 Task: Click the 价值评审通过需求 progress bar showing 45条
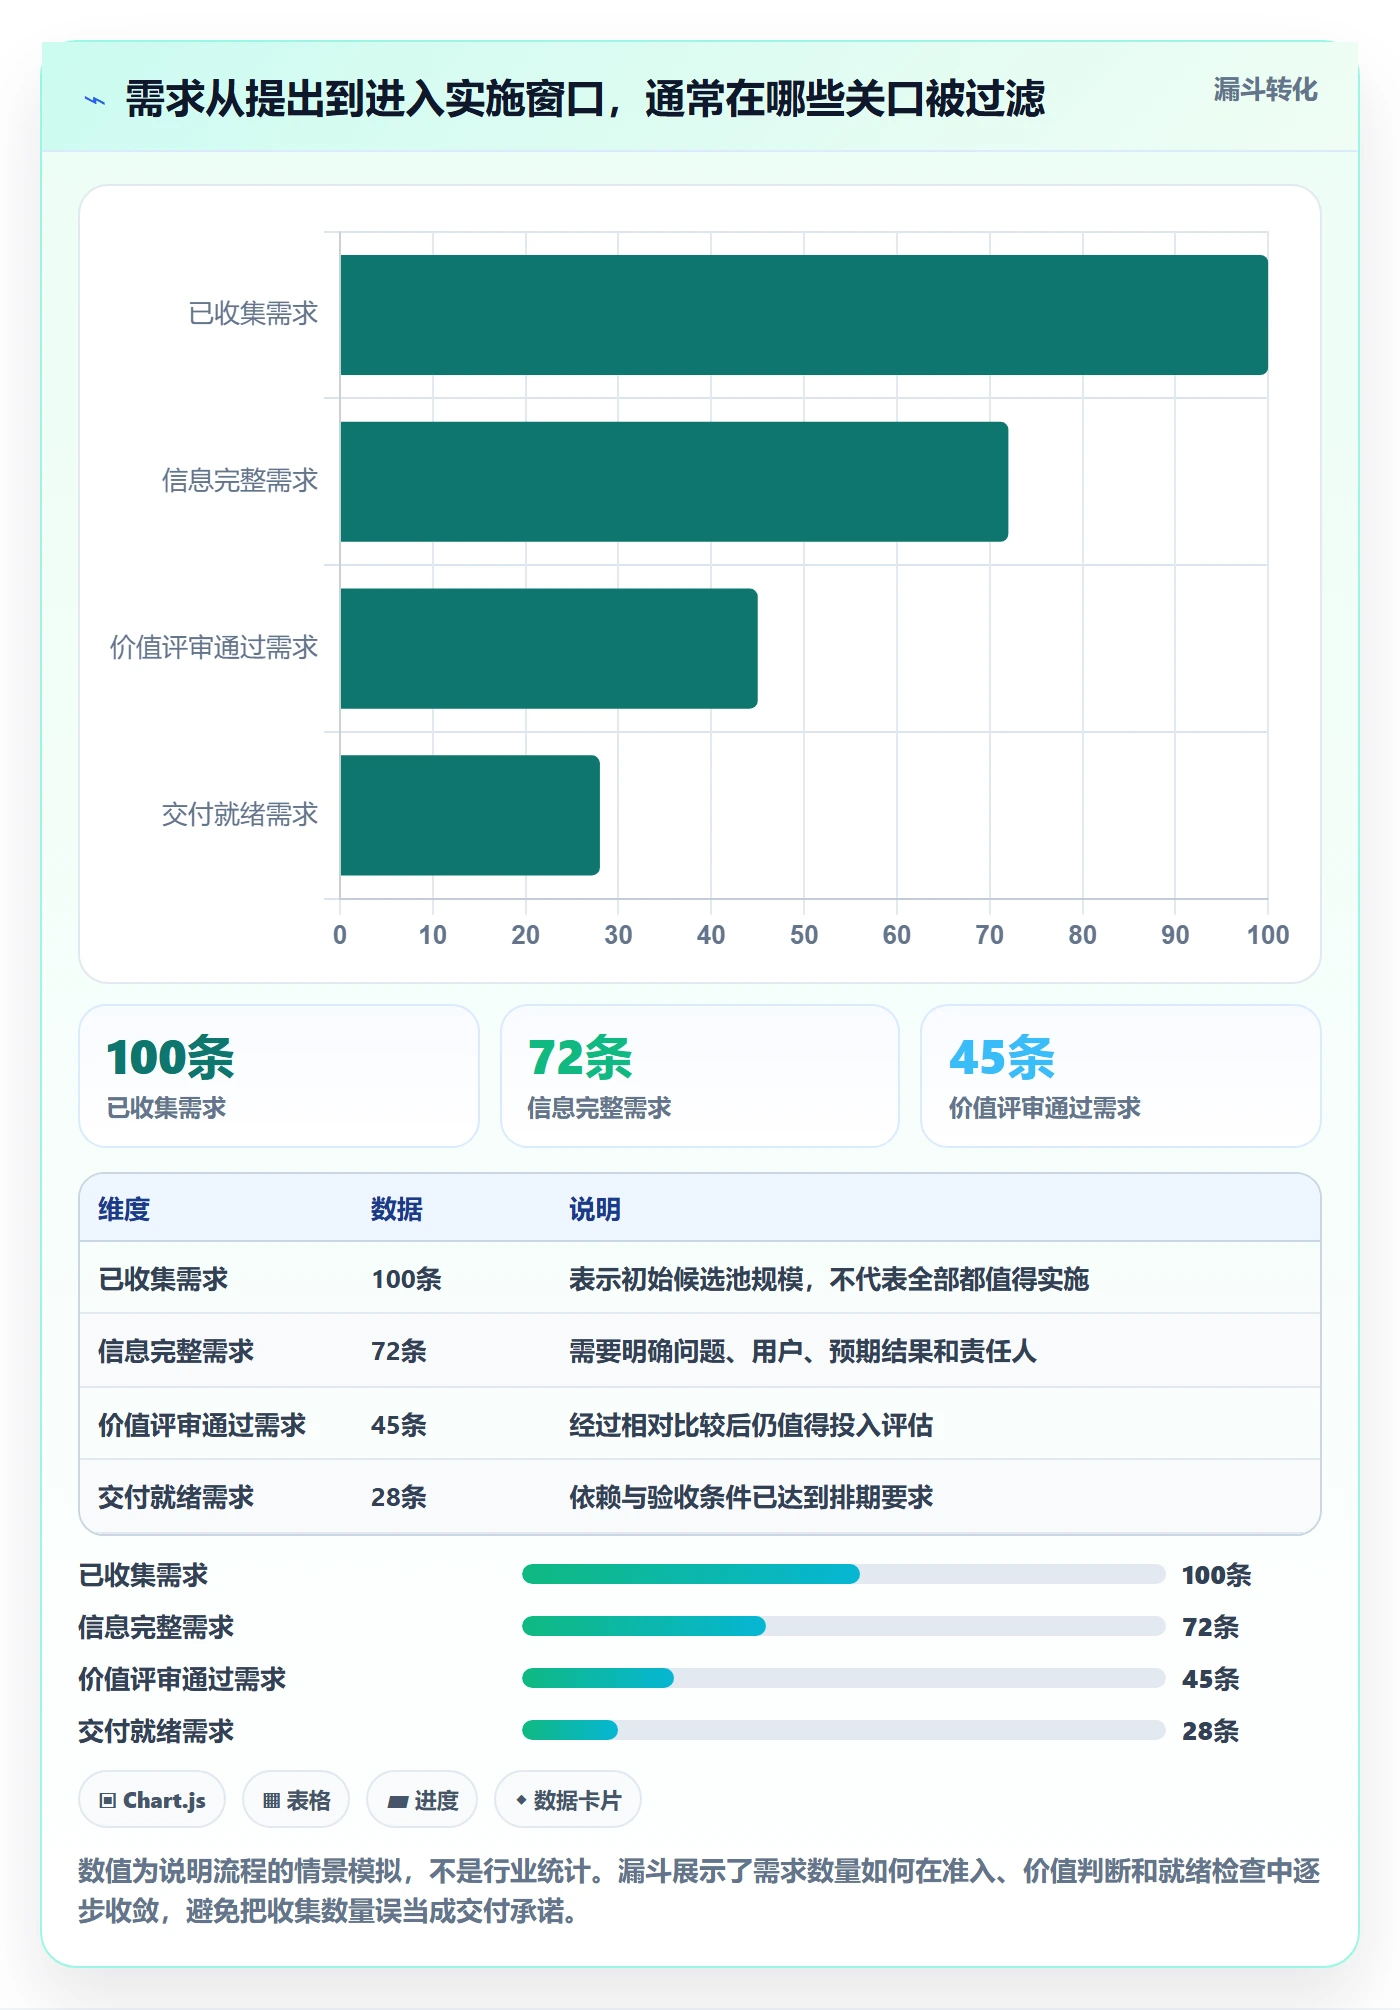click(844, 1678)
